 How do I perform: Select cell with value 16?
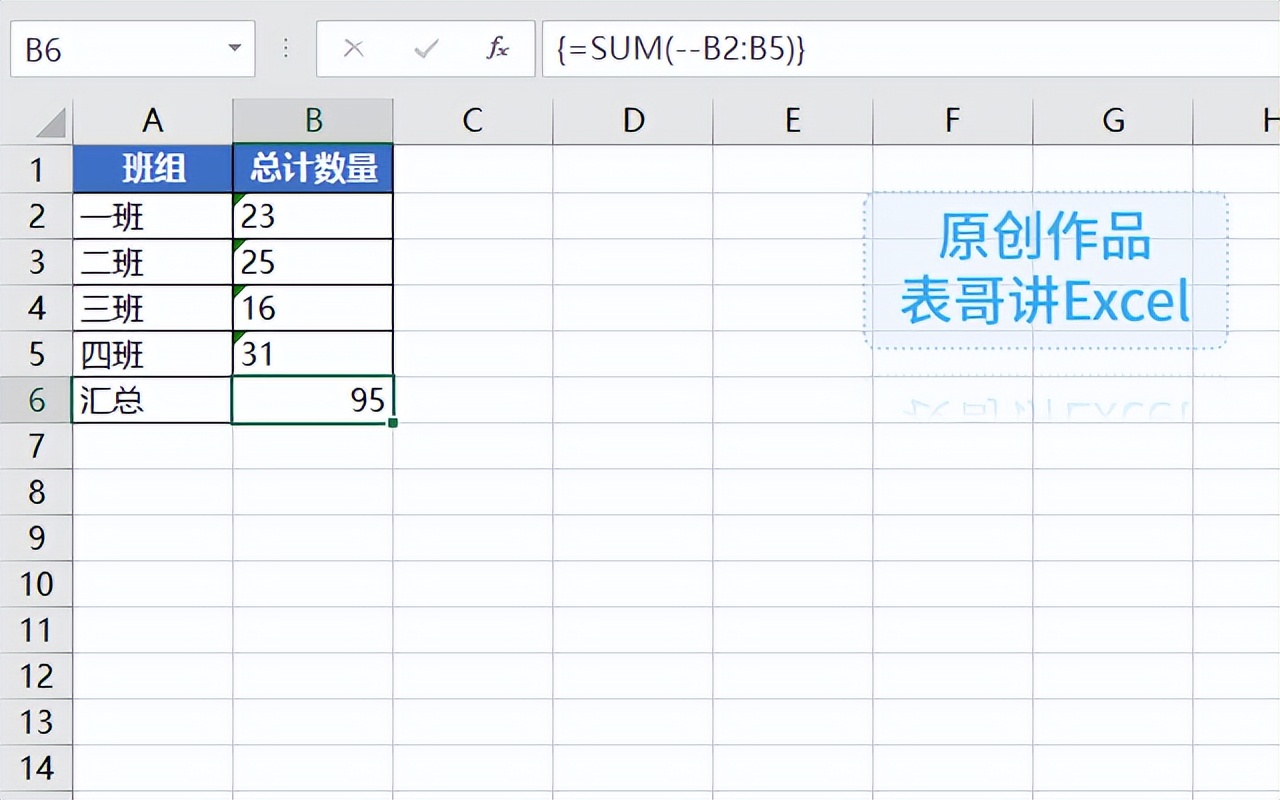(313, 307)
